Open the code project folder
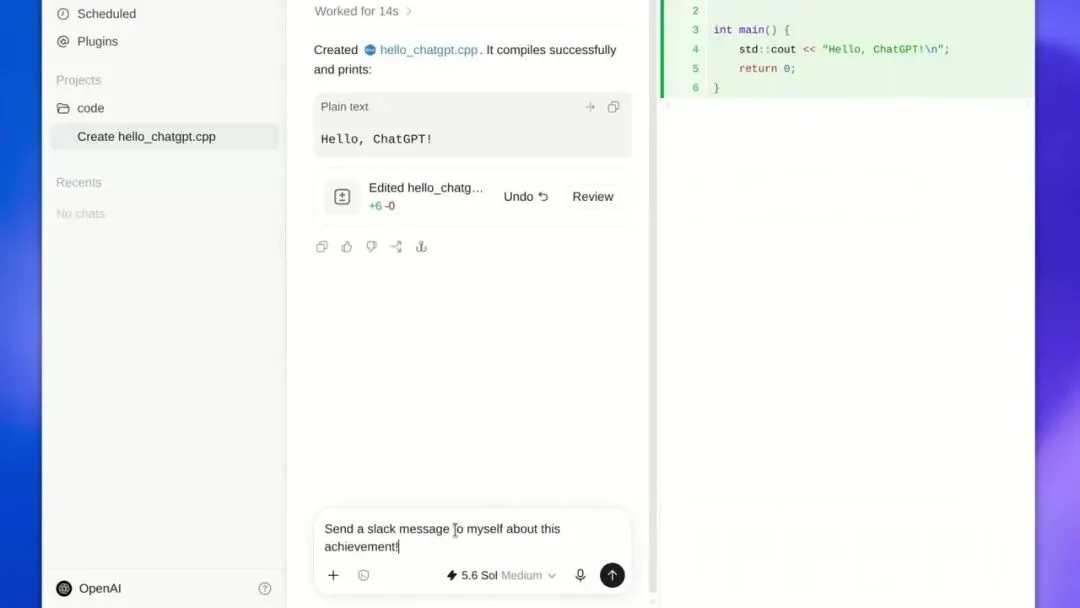 [x=90, y=108]
